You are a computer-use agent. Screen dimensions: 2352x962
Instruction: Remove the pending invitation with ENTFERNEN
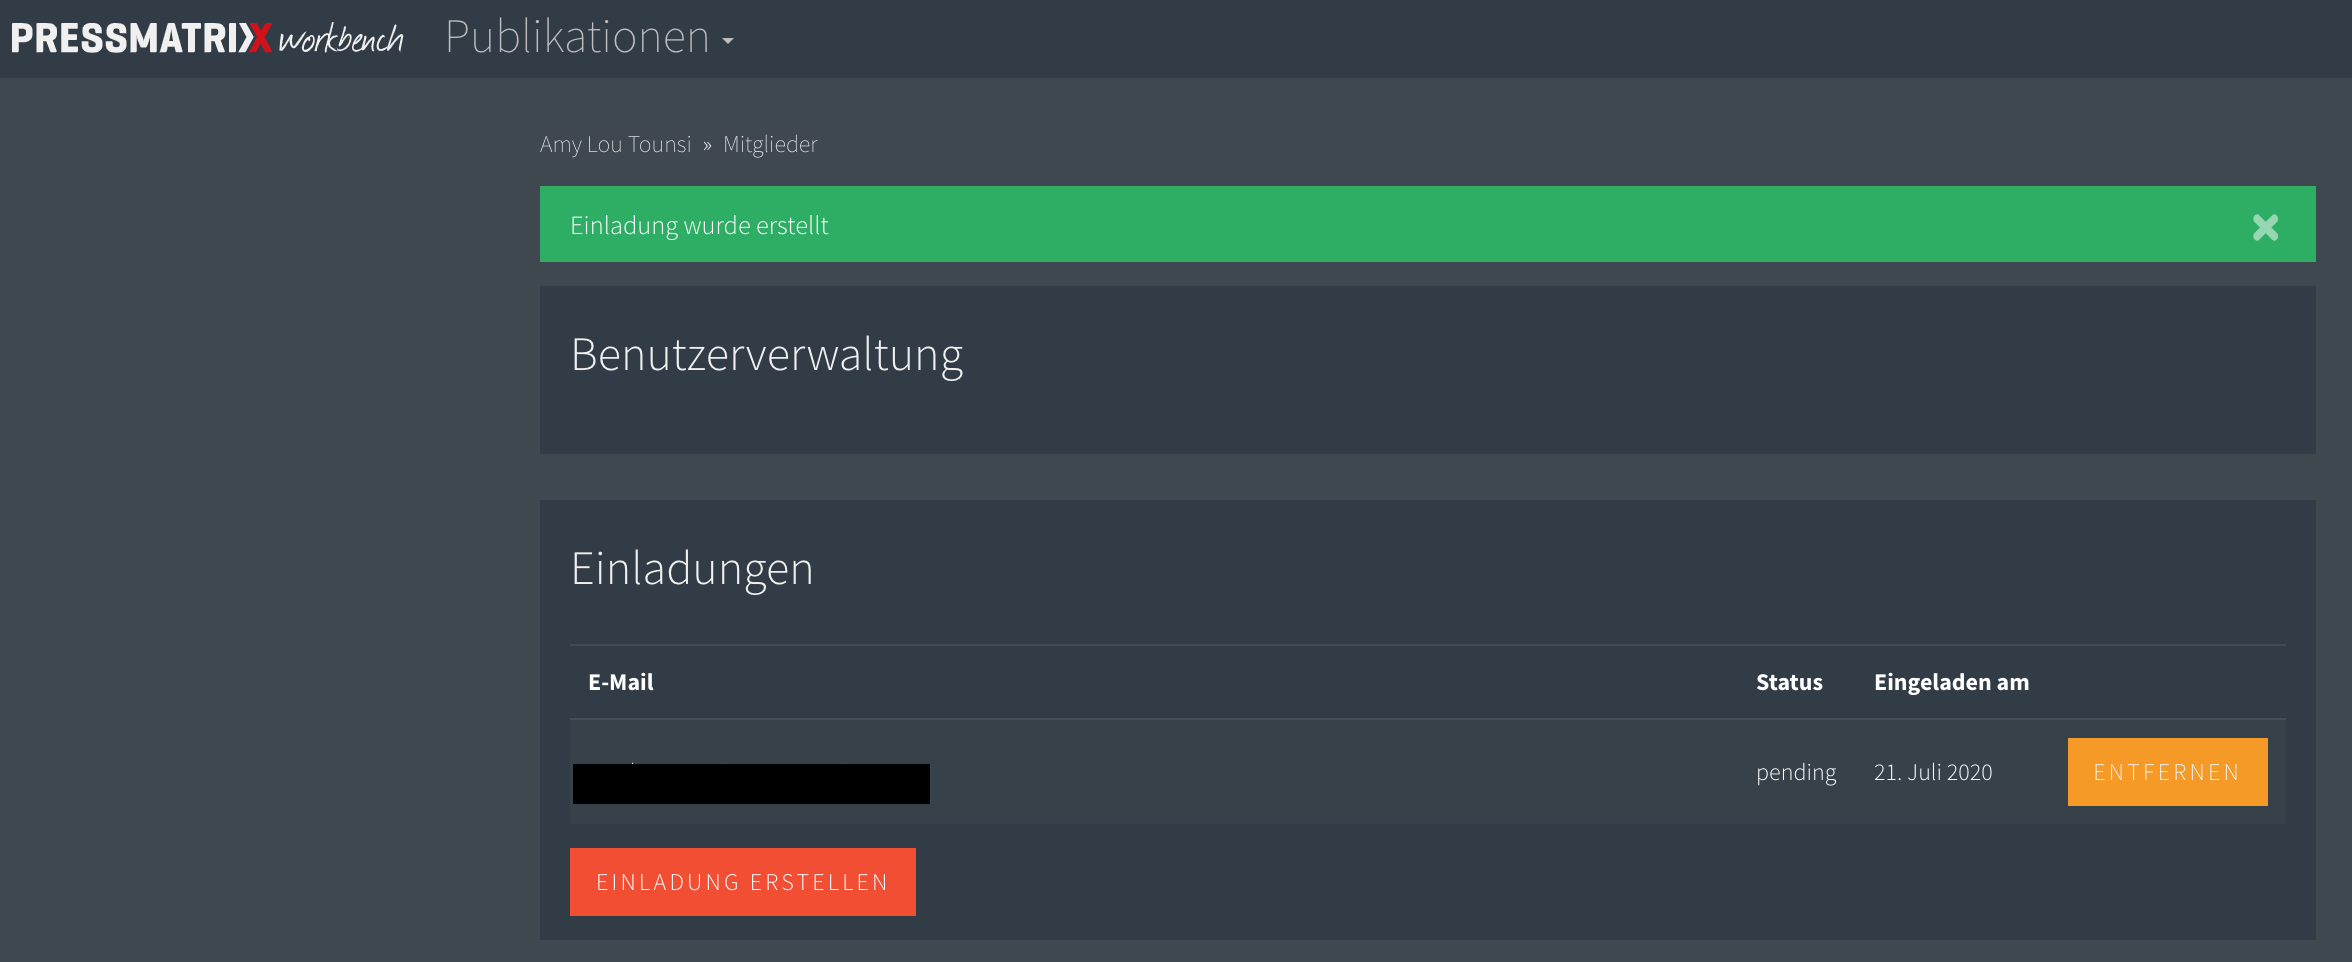(x=2167, y=772)
